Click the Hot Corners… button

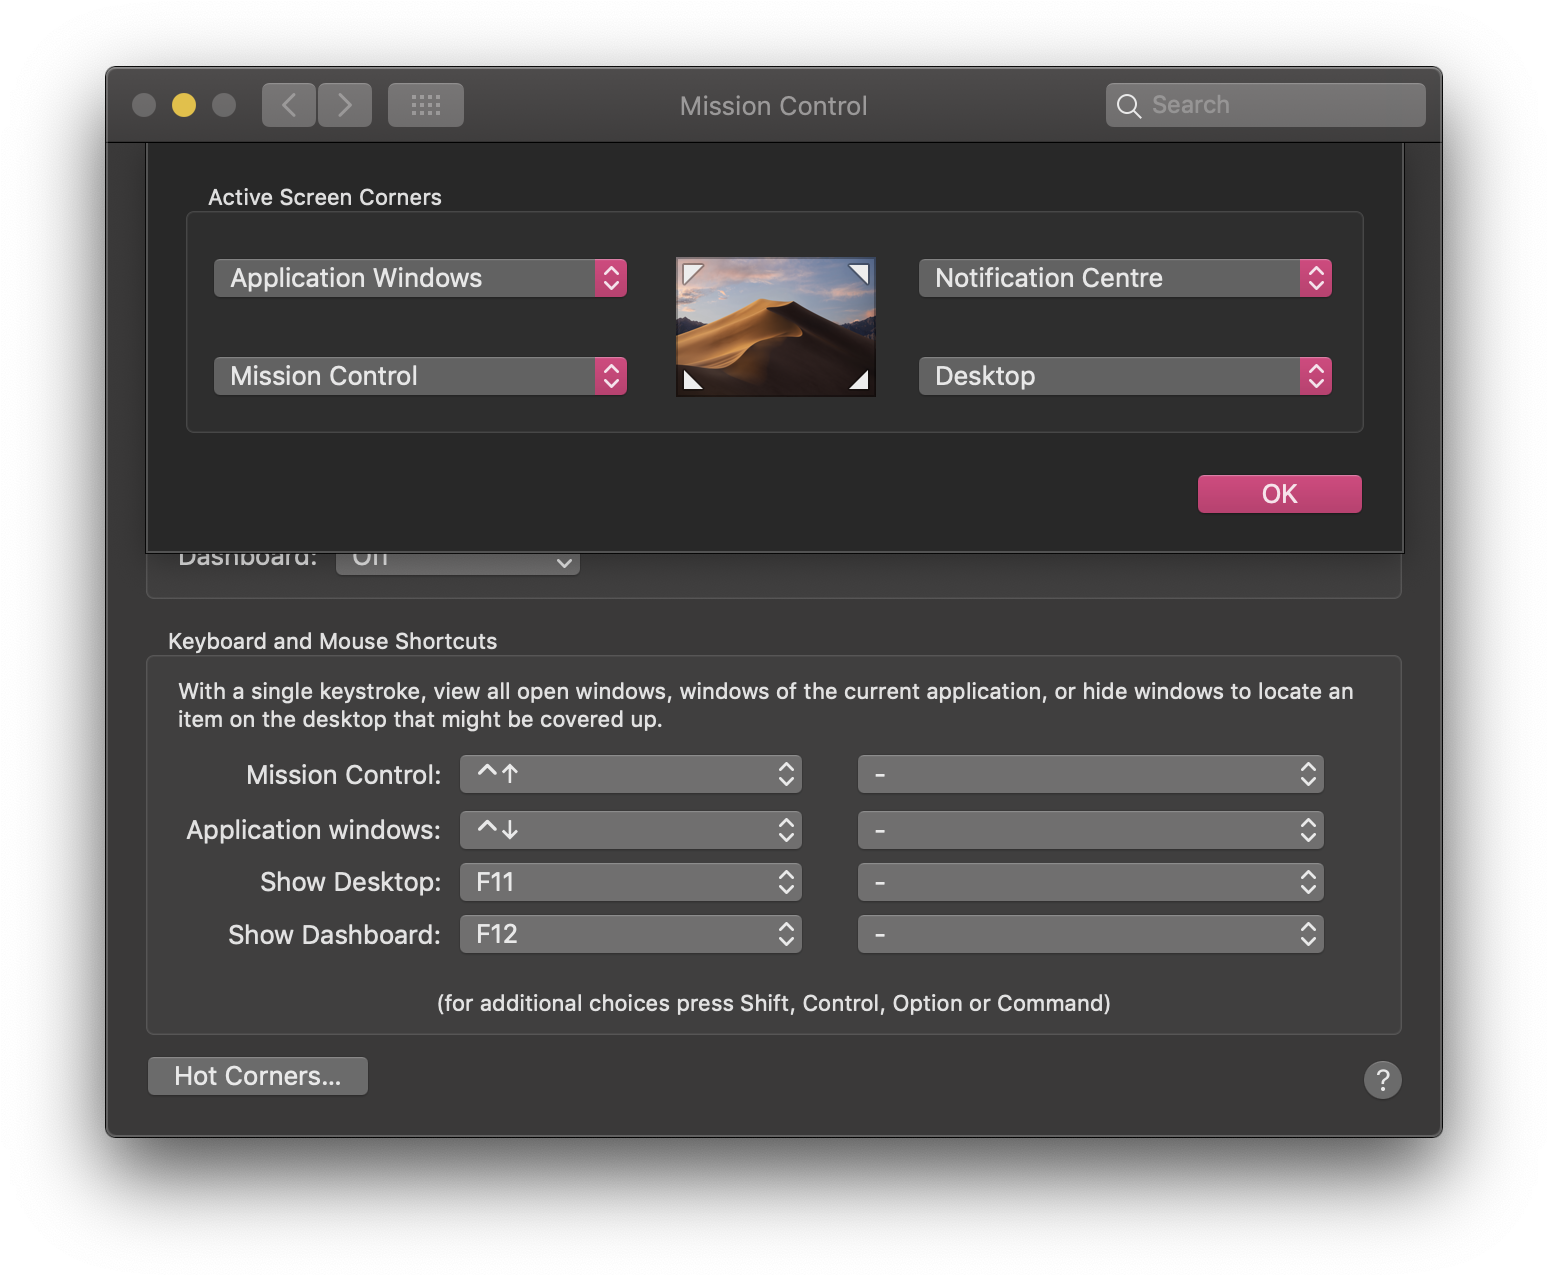258,1076
